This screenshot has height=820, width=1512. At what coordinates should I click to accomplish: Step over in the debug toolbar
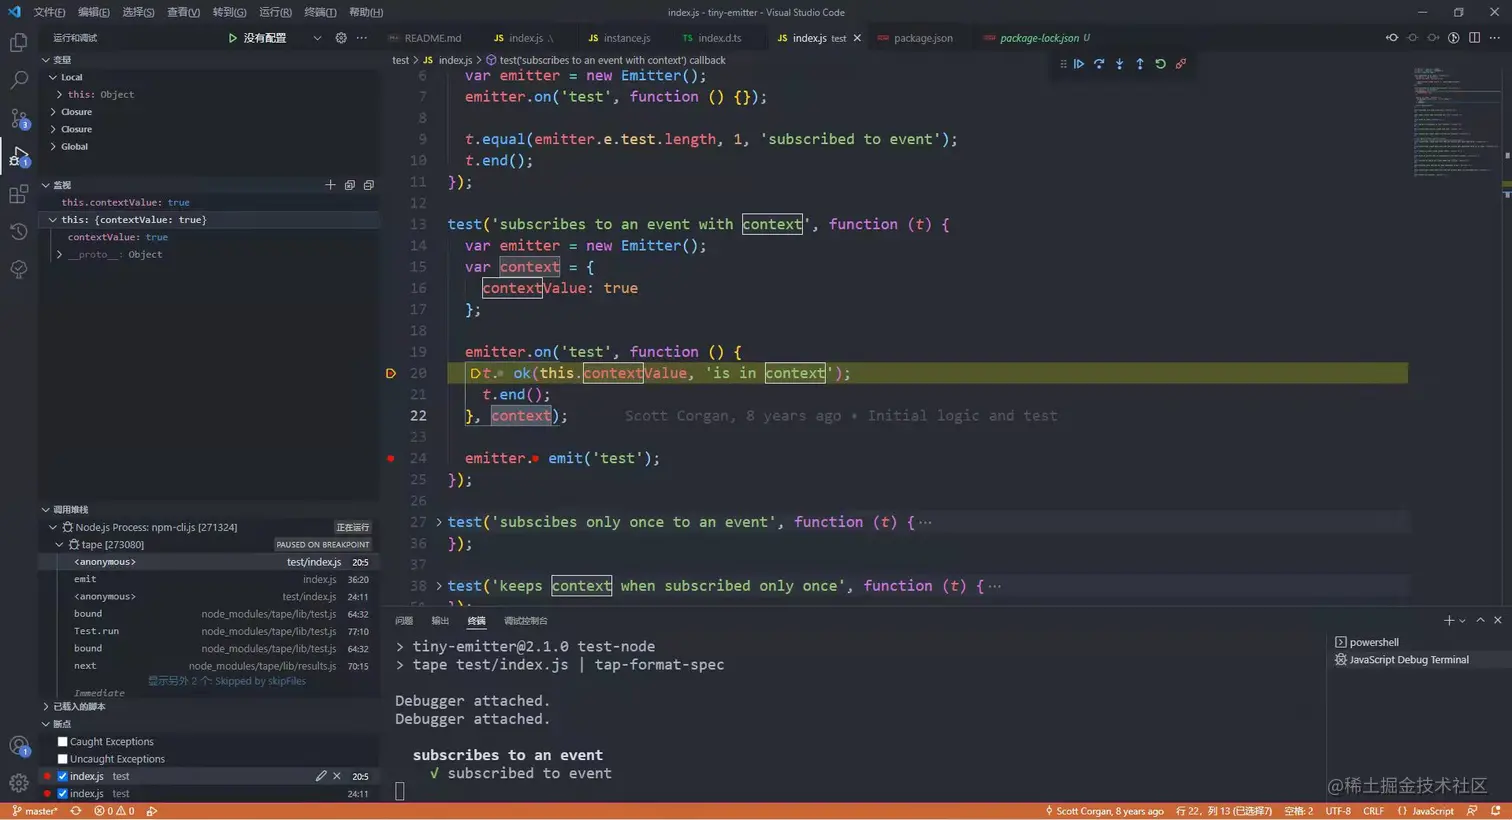[1099, 64]
